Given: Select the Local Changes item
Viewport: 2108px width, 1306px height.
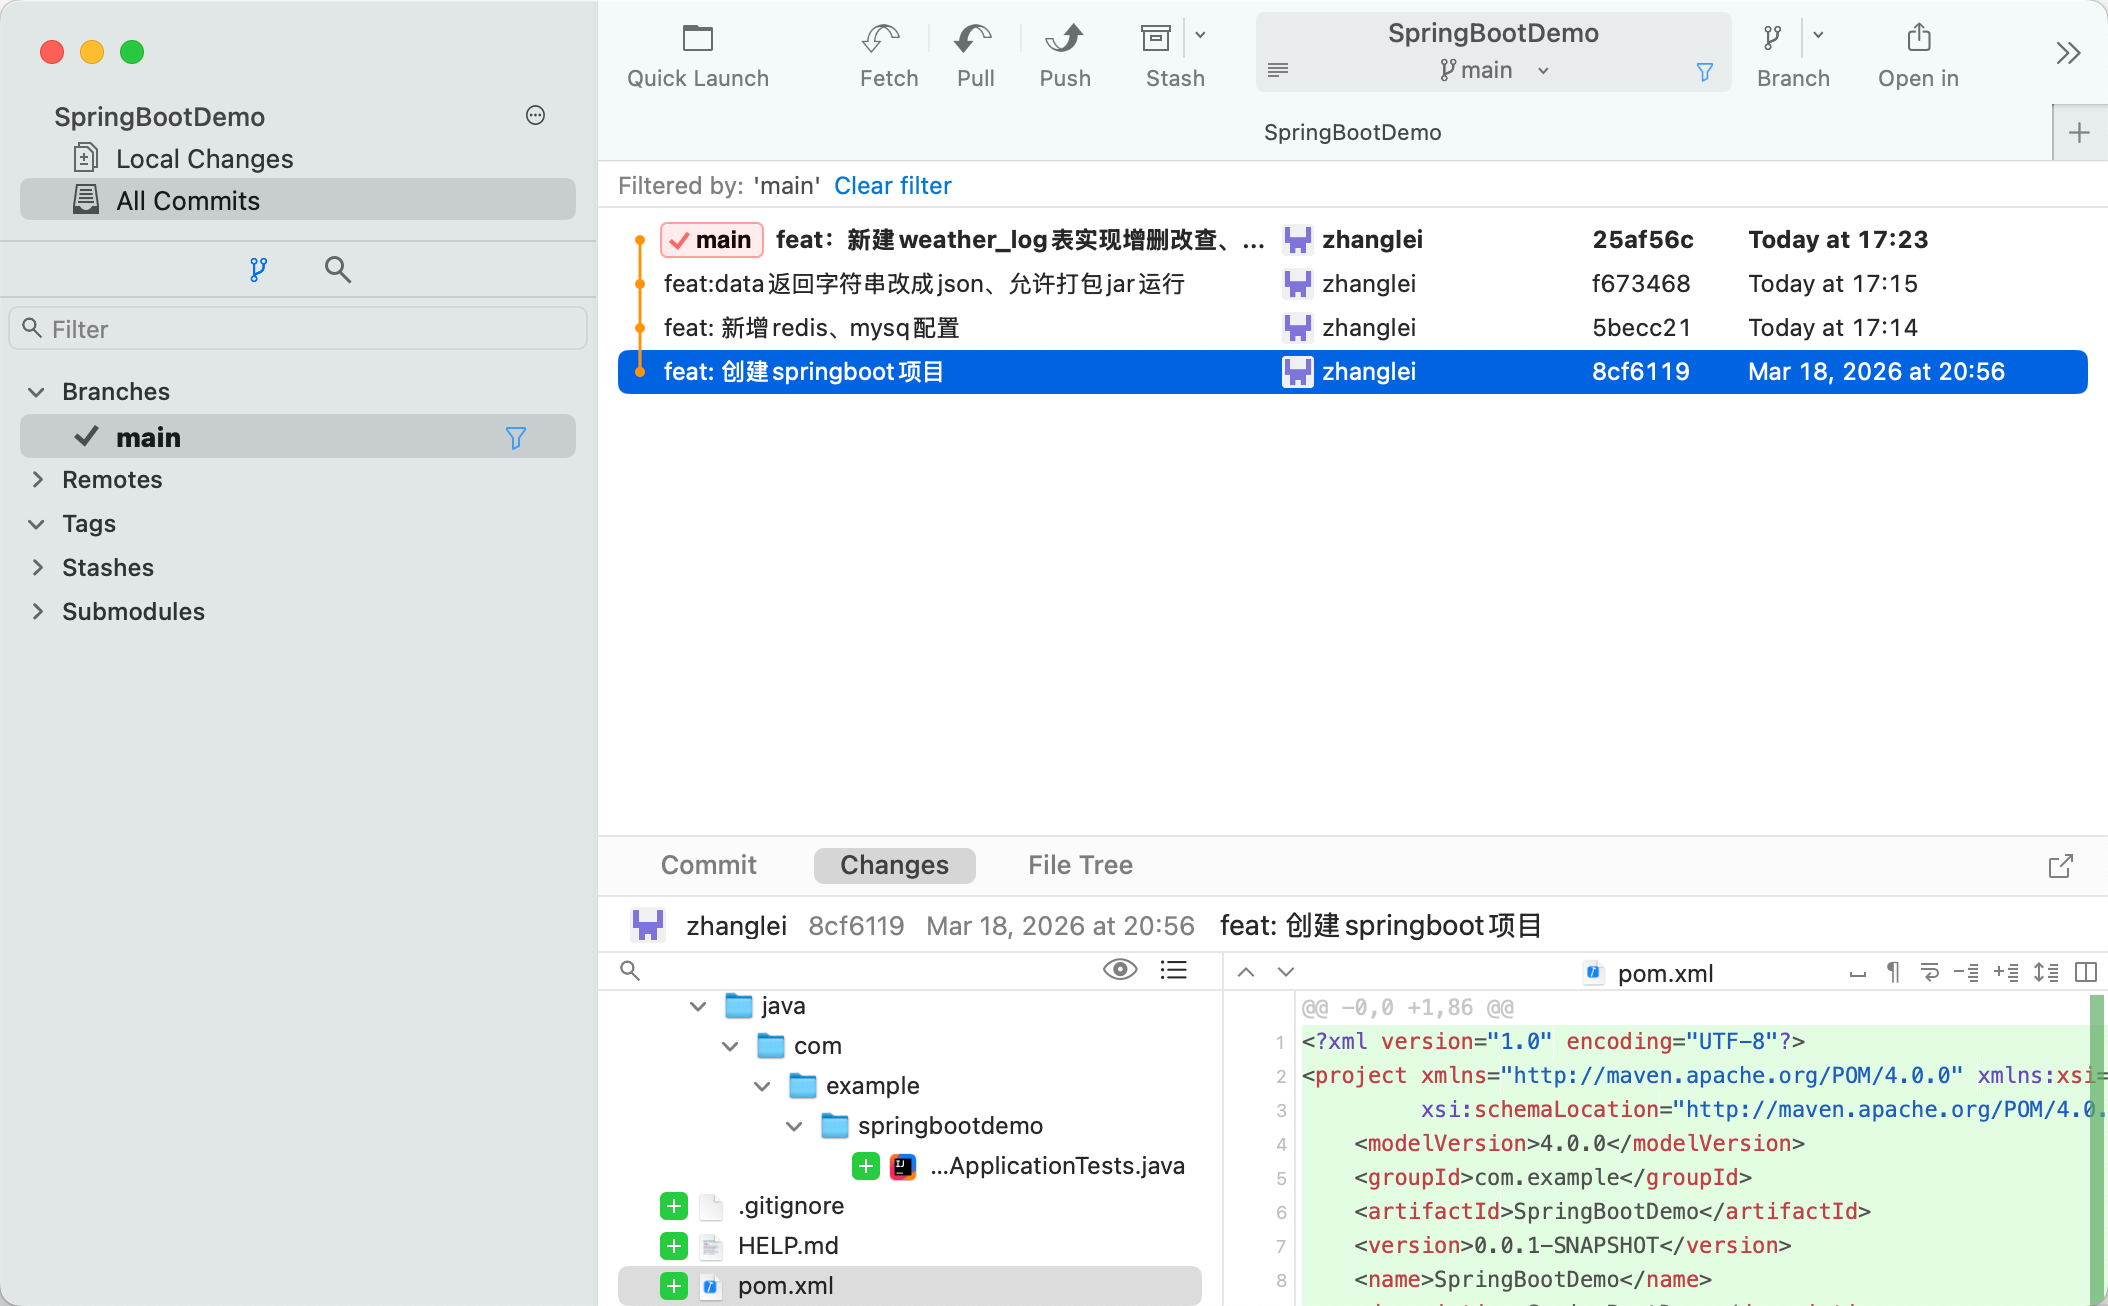Looking at the screenshot, I should coord(204,159).
